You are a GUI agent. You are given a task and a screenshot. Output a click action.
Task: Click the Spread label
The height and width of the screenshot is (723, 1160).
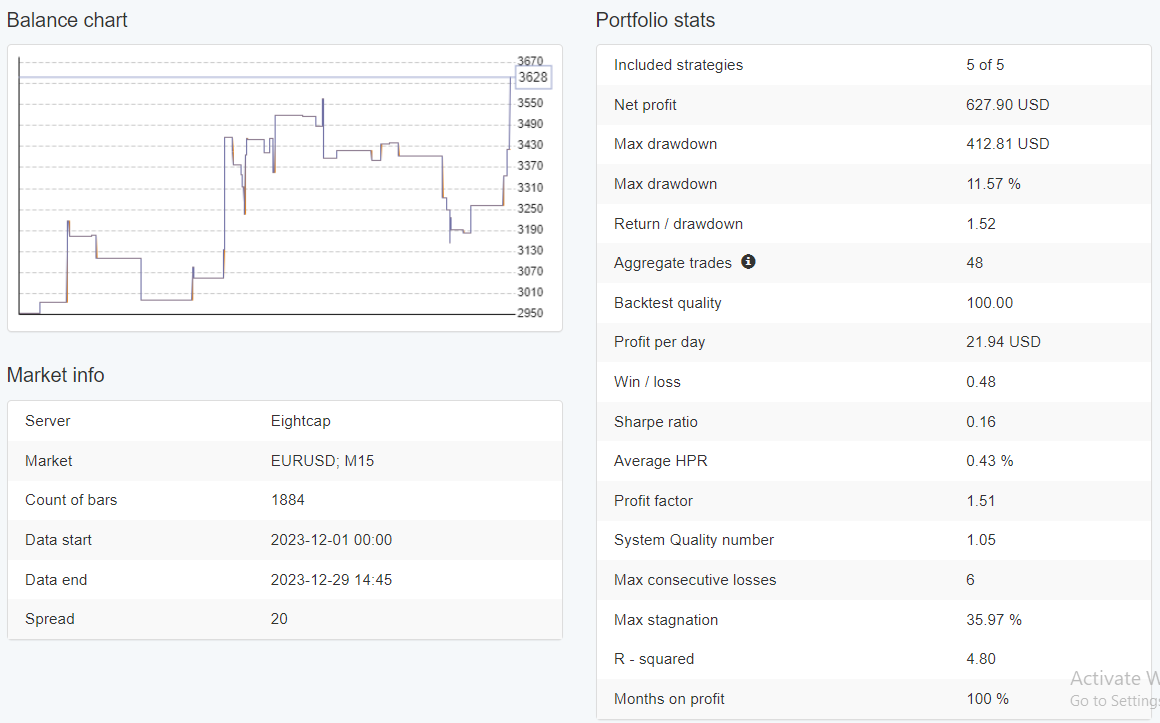(x=50, y=619)
